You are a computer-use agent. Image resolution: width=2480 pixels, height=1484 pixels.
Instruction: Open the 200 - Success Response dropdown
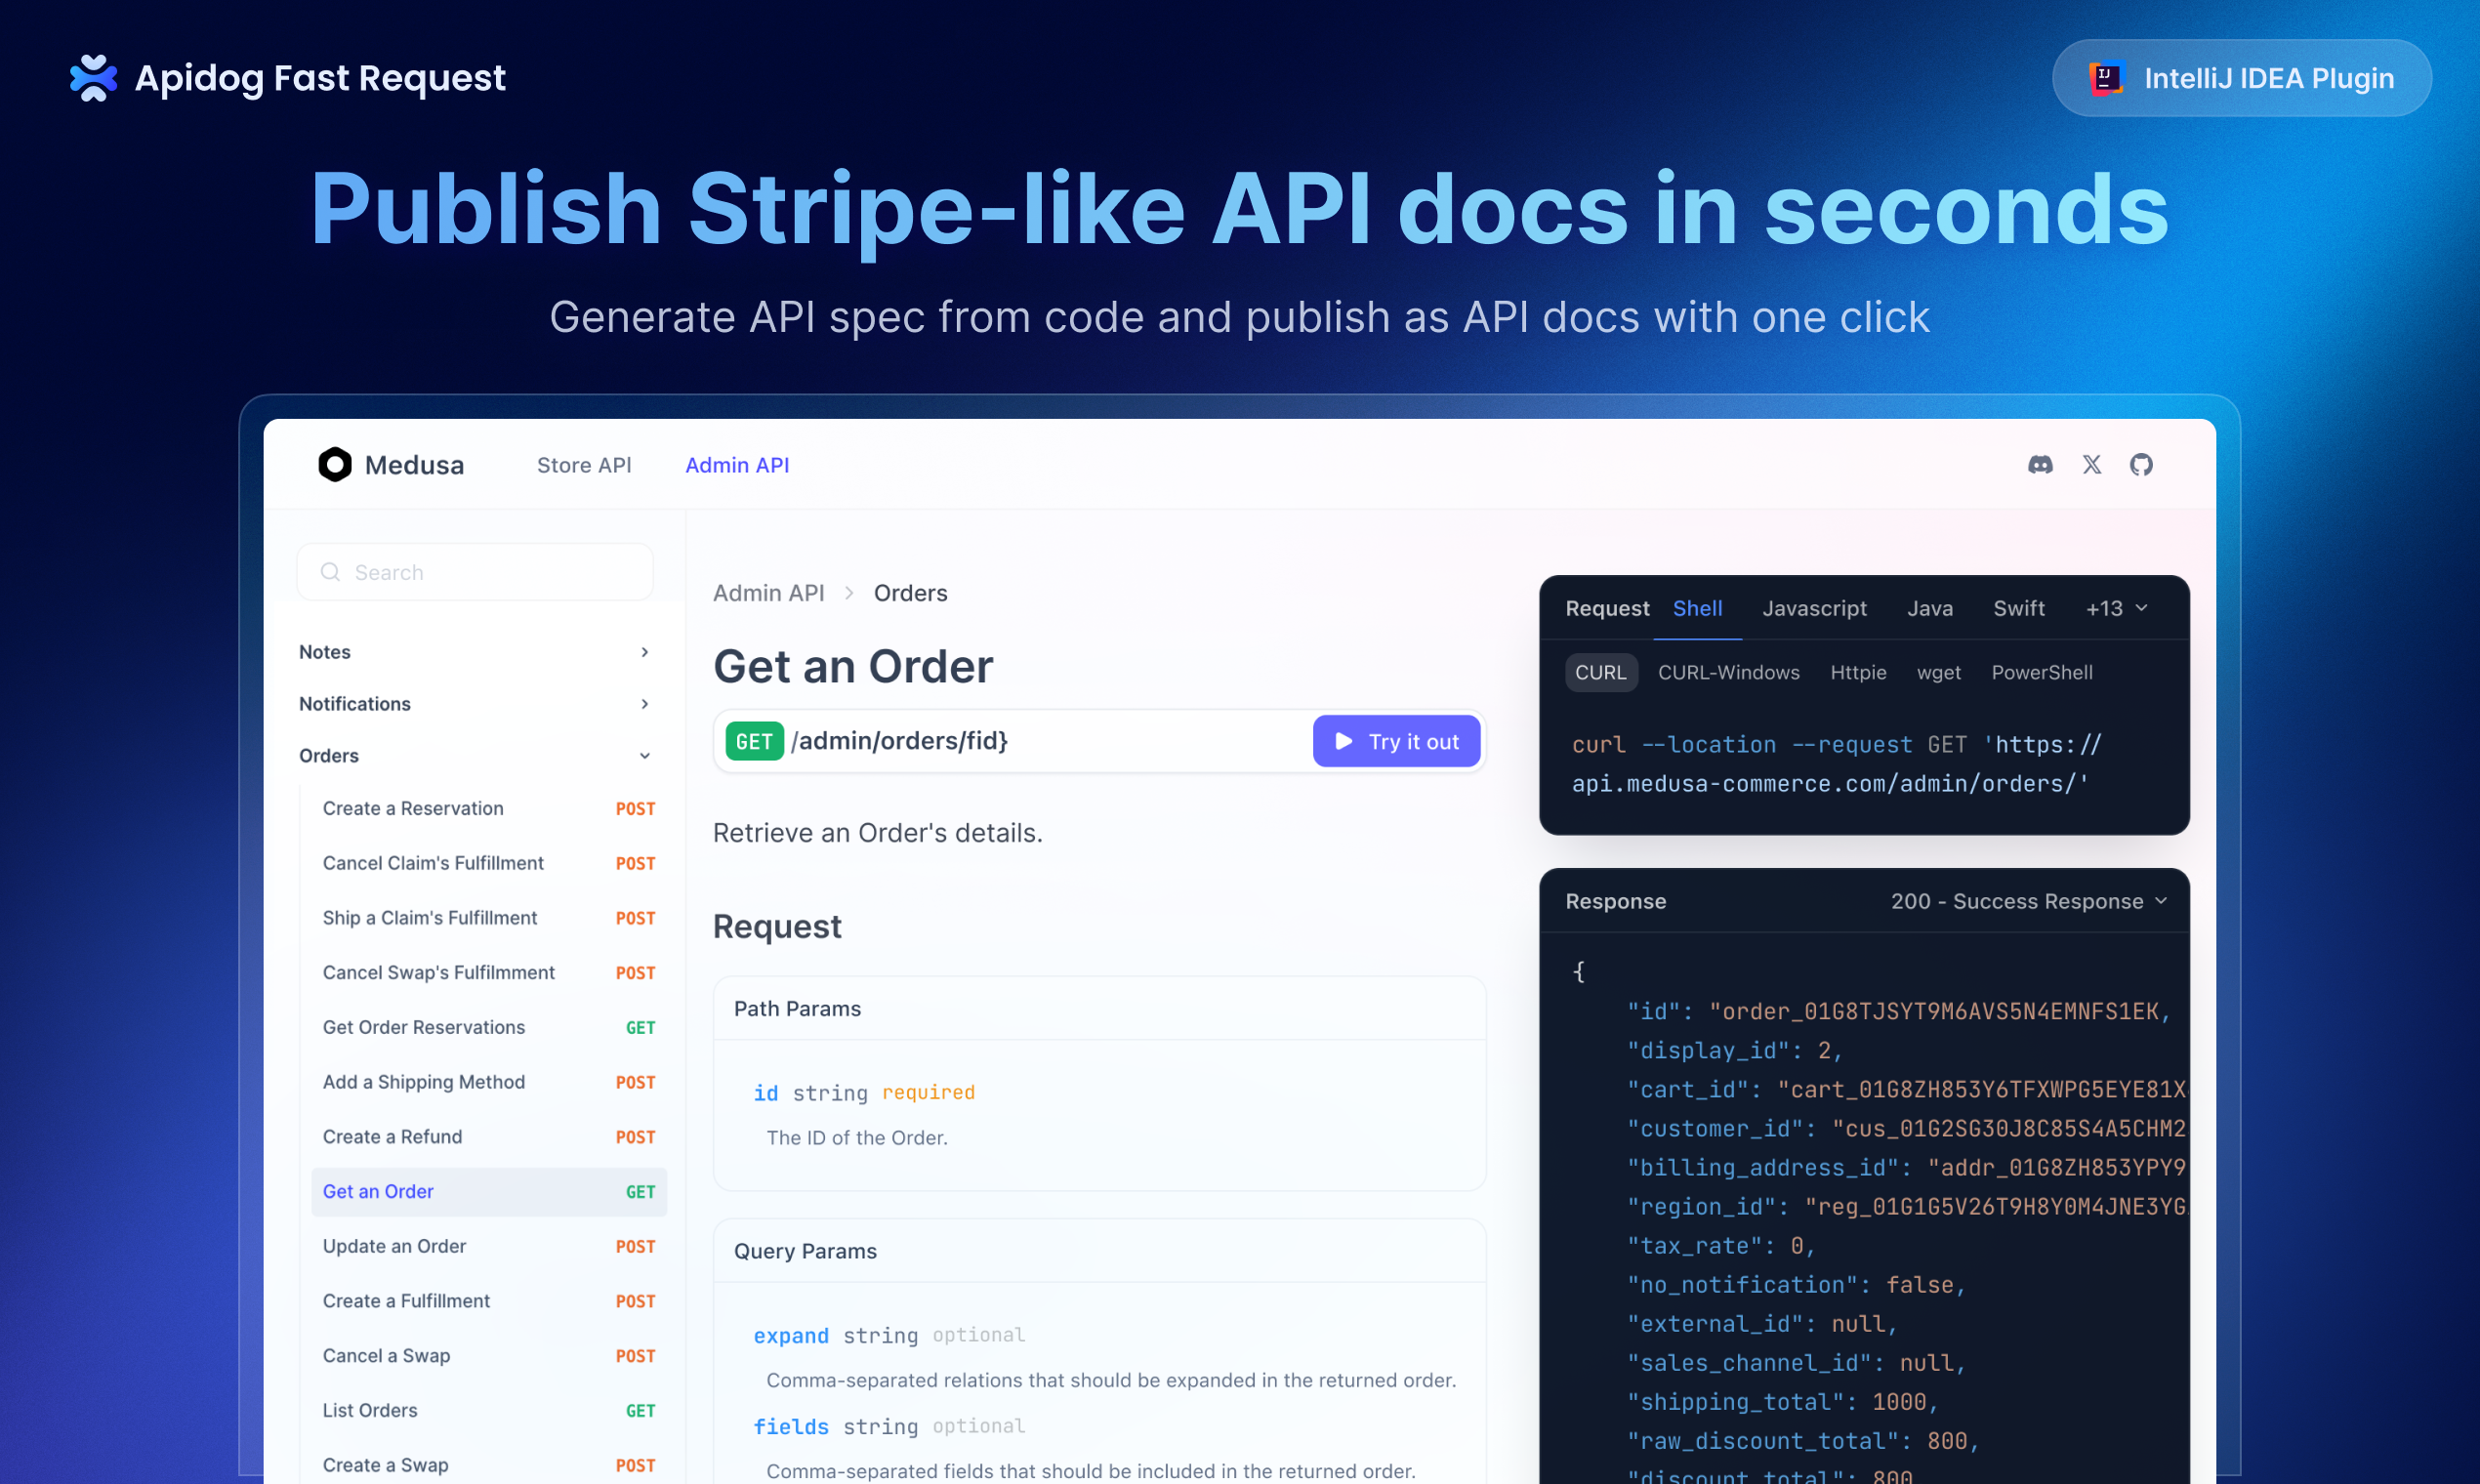2029,902
